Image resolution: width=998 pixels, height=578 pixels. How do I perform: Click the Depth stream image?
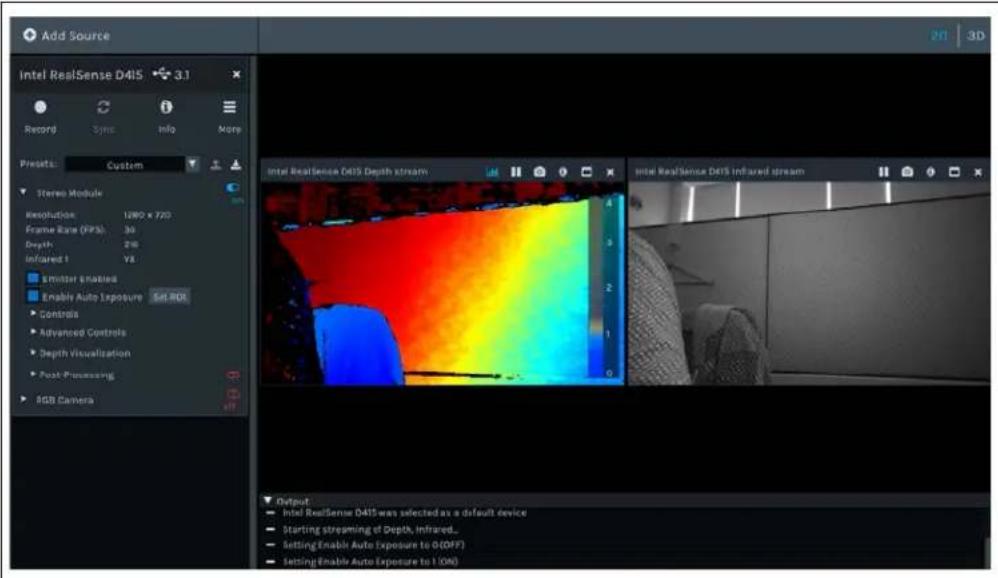(442, 284)
